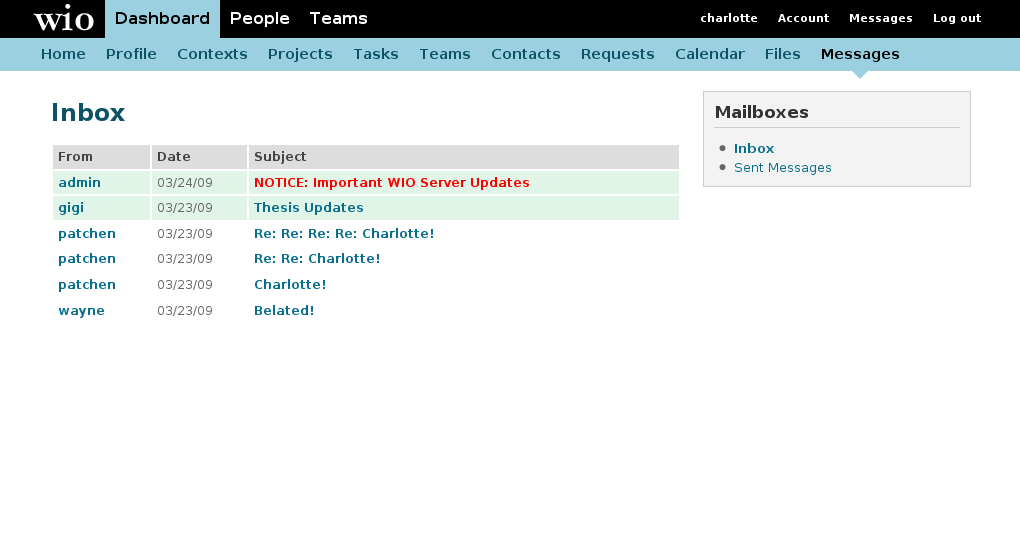Click the Inbox page heading
Screen dimensions: 1020x546
(x=88, y=113)
